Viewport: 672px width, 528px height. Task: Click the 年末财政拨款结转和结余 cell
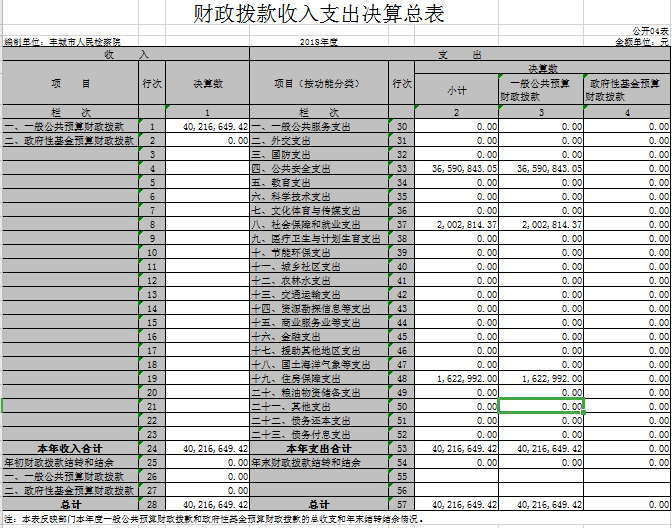[x=319, y=462]
